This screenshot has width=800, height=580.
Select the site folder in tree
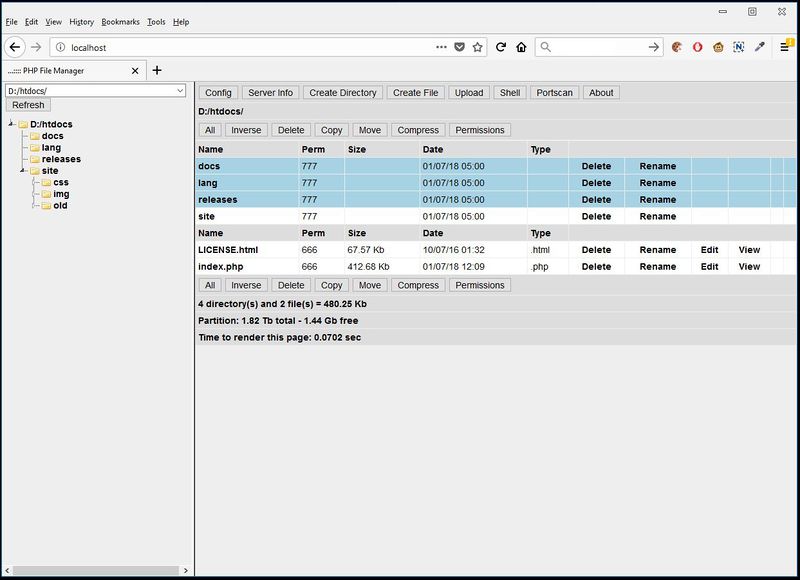tap(50, 171)
